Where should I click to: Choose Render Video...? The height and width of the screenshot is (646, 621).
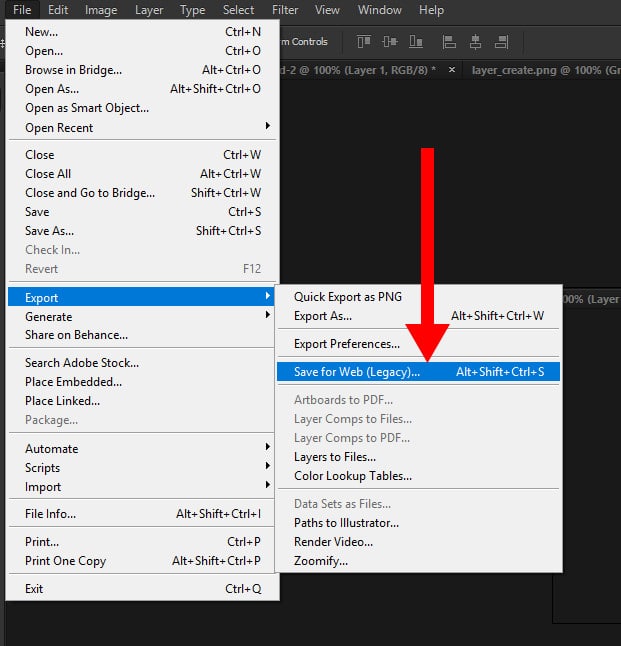pos(418,541)
